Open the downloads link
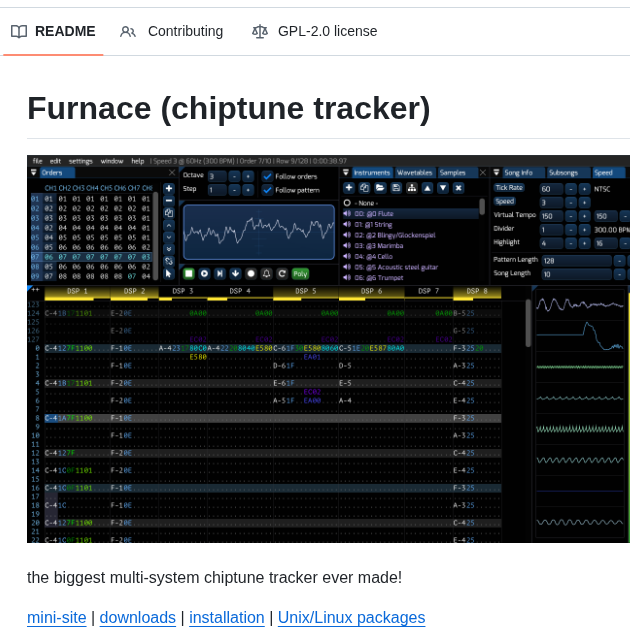This screenshot has width=630, height=630. [x=137, y=617]
